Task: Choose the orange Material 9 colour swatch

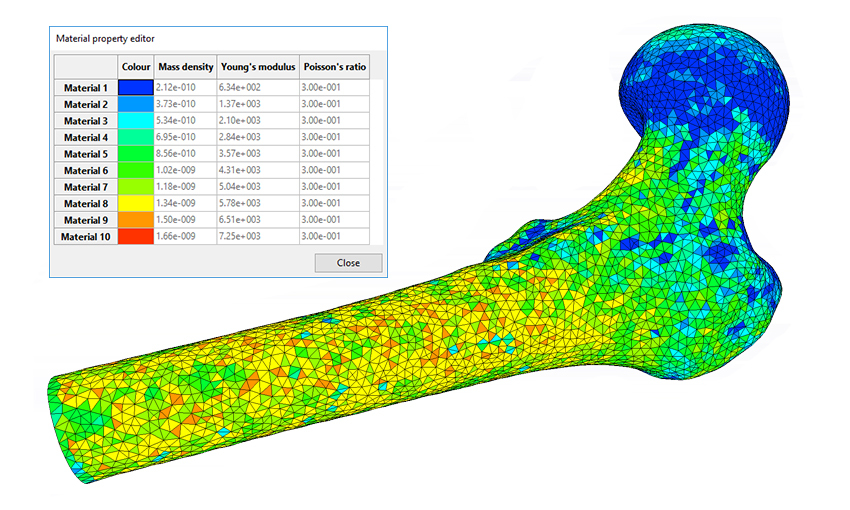Action: click(x=135, y=220)
